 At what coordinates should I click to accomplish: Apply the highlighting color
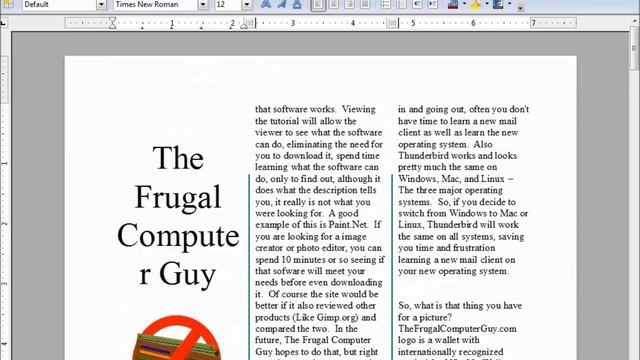[x=476, y=4]
